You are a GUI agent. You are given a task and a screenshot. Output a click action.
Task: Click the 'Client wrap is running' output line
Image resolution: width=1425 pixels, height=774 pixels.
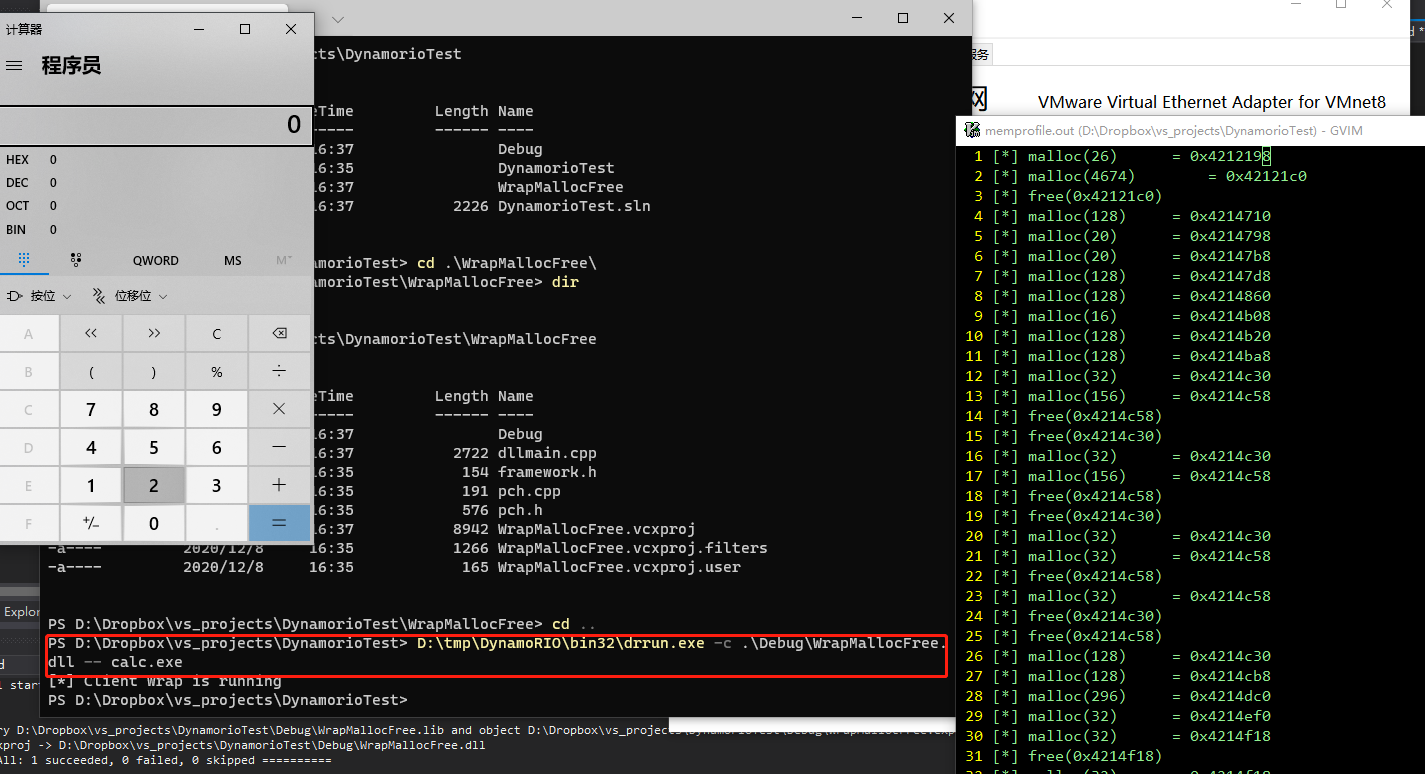165,681
